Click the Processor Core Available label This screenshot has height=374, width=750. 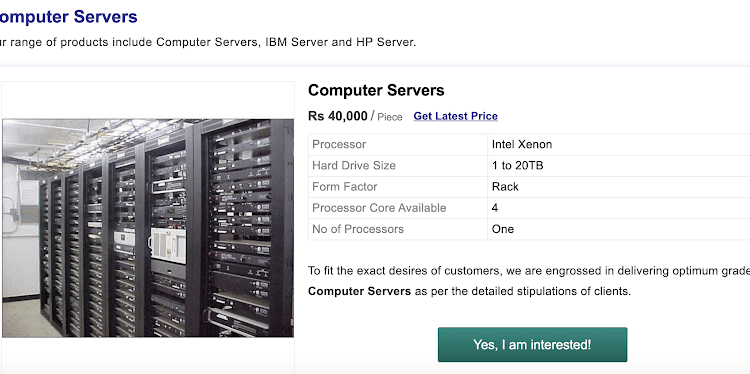point(379,208)
